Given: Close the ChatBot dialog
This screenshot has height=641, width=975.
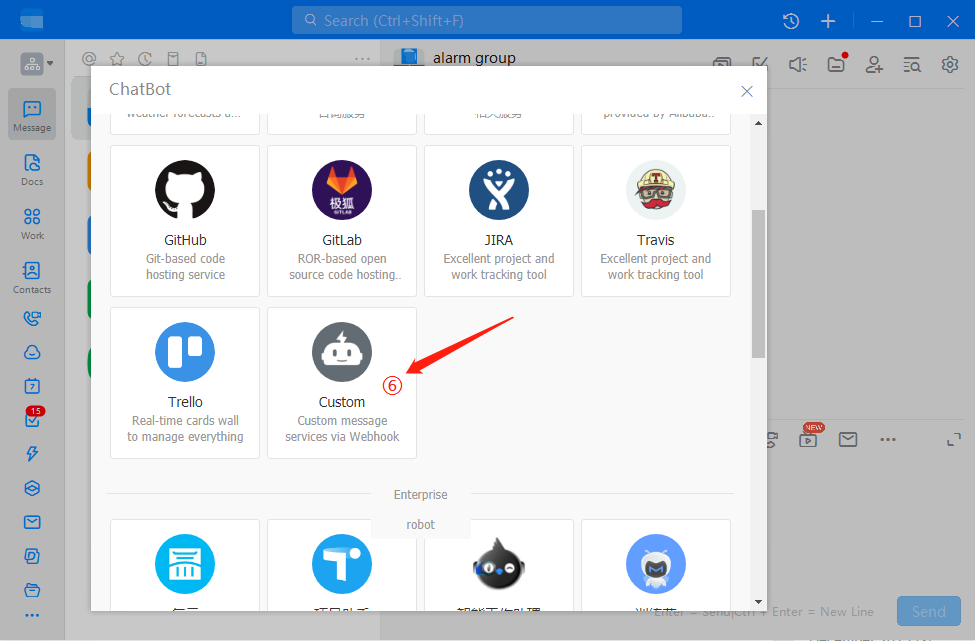Looking at the screenshot, I should (x=746, y=91).
